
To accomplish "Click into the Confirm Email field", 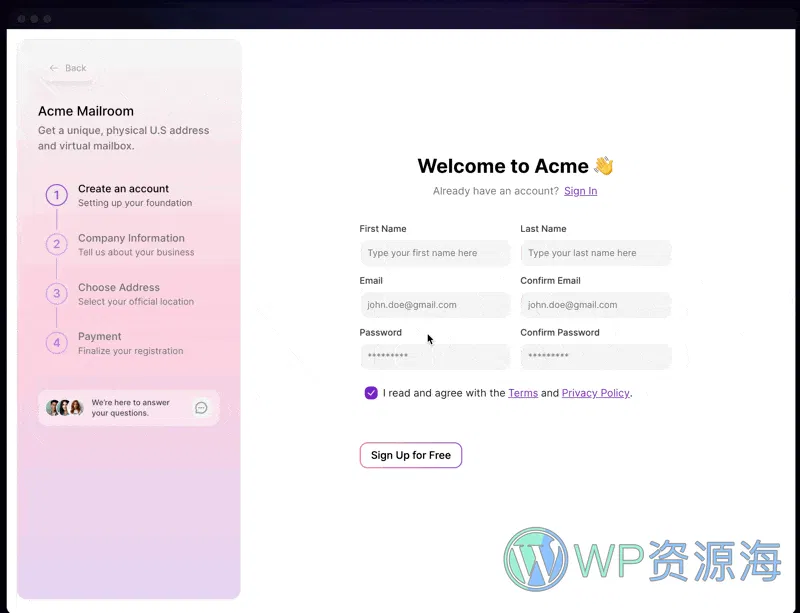I will (x=596, y=305).
